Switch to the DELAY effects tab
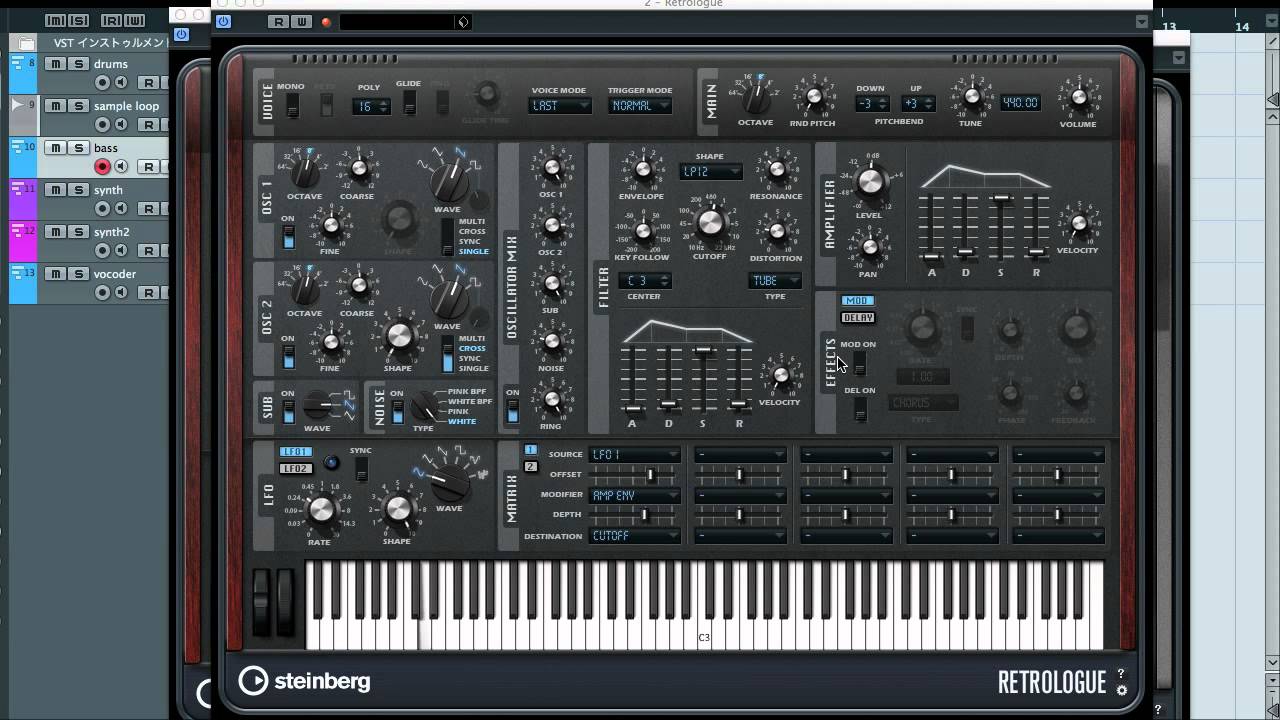This screenshot has height=720, width=1280. 857,318
